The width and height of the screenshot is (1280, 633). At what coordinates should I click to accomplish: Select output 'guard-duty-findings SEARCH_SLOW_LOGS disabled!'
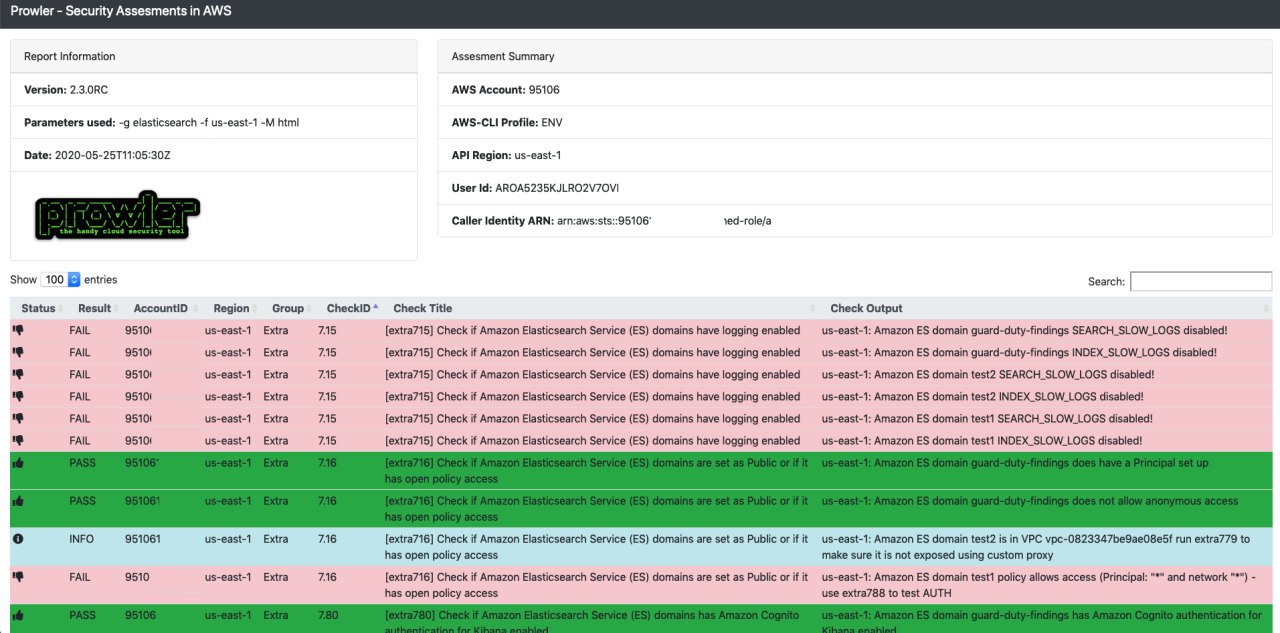point(1024,330)
